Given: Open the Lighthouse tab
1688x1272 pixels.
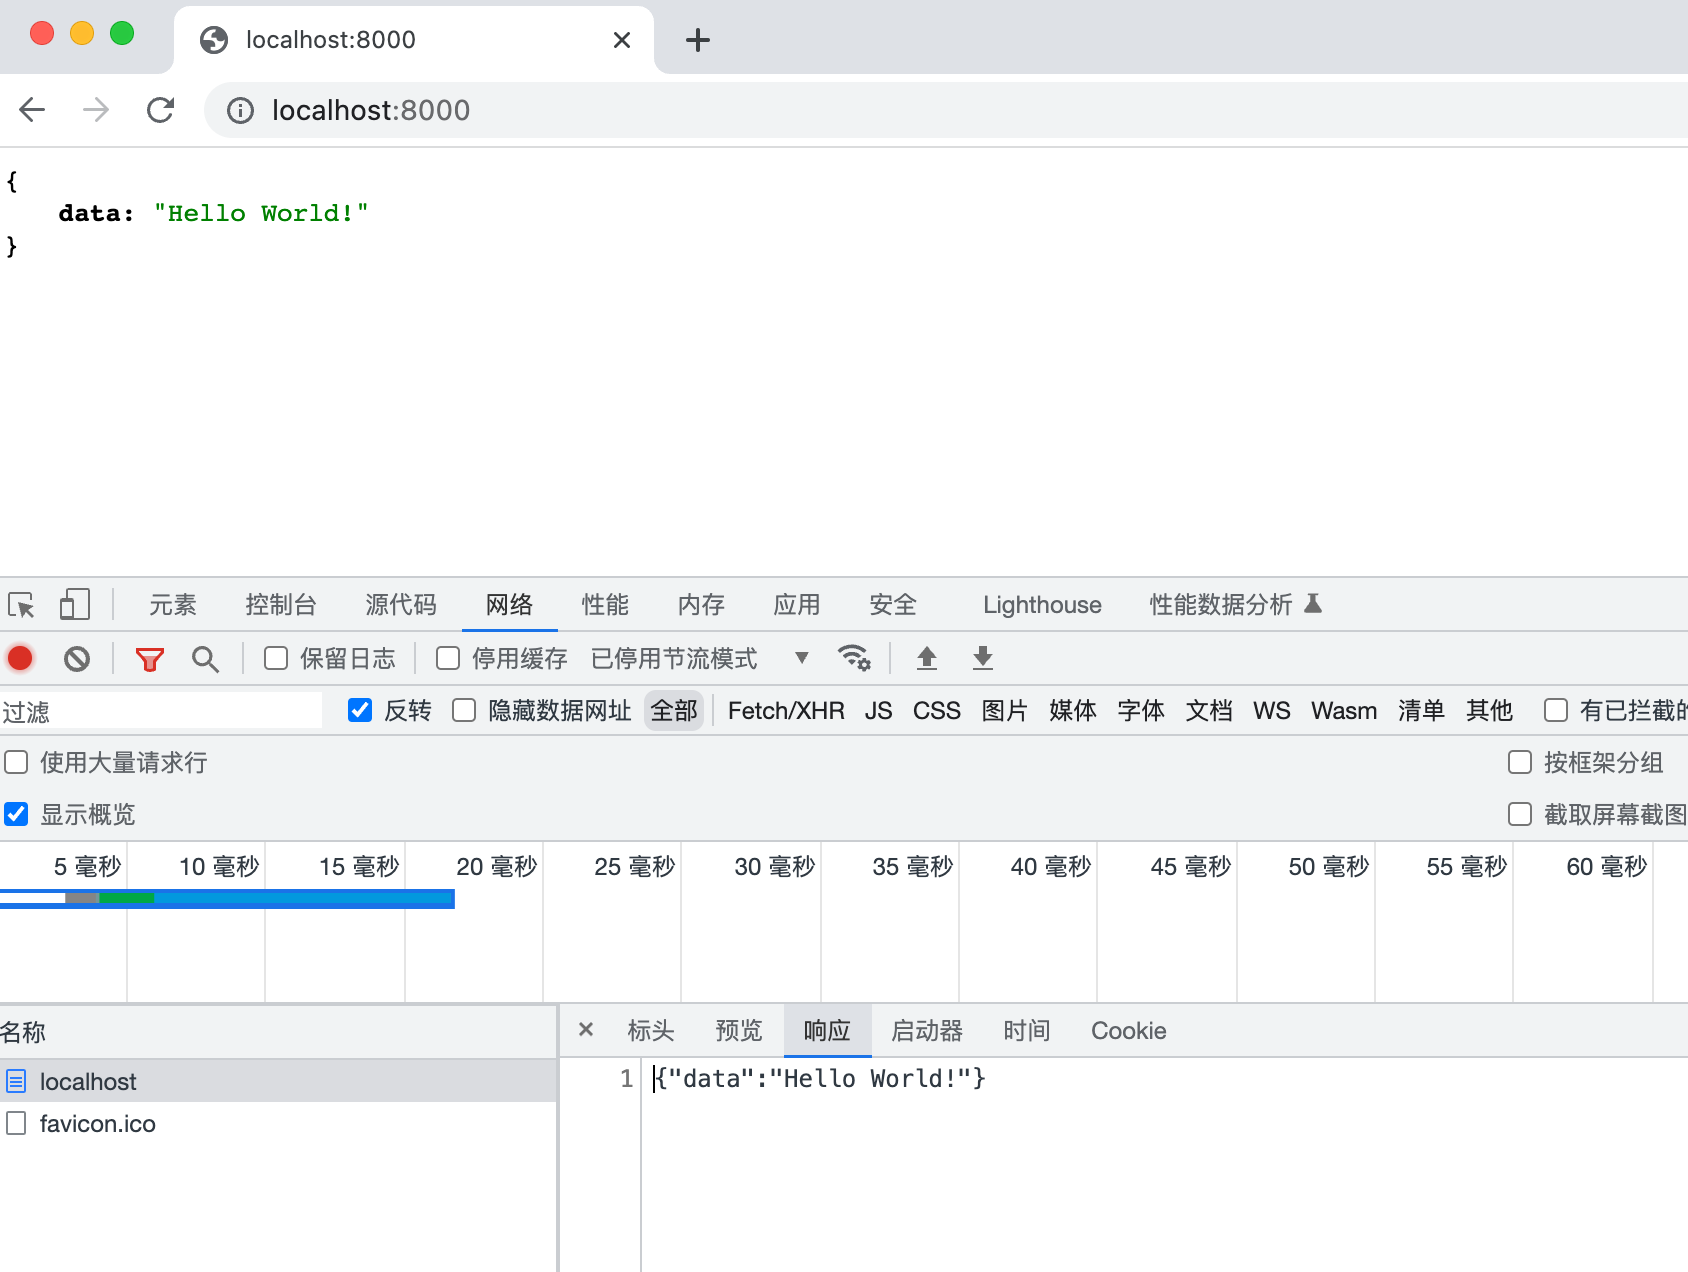Looking at the screenshot, I should tap(1042, 605).
